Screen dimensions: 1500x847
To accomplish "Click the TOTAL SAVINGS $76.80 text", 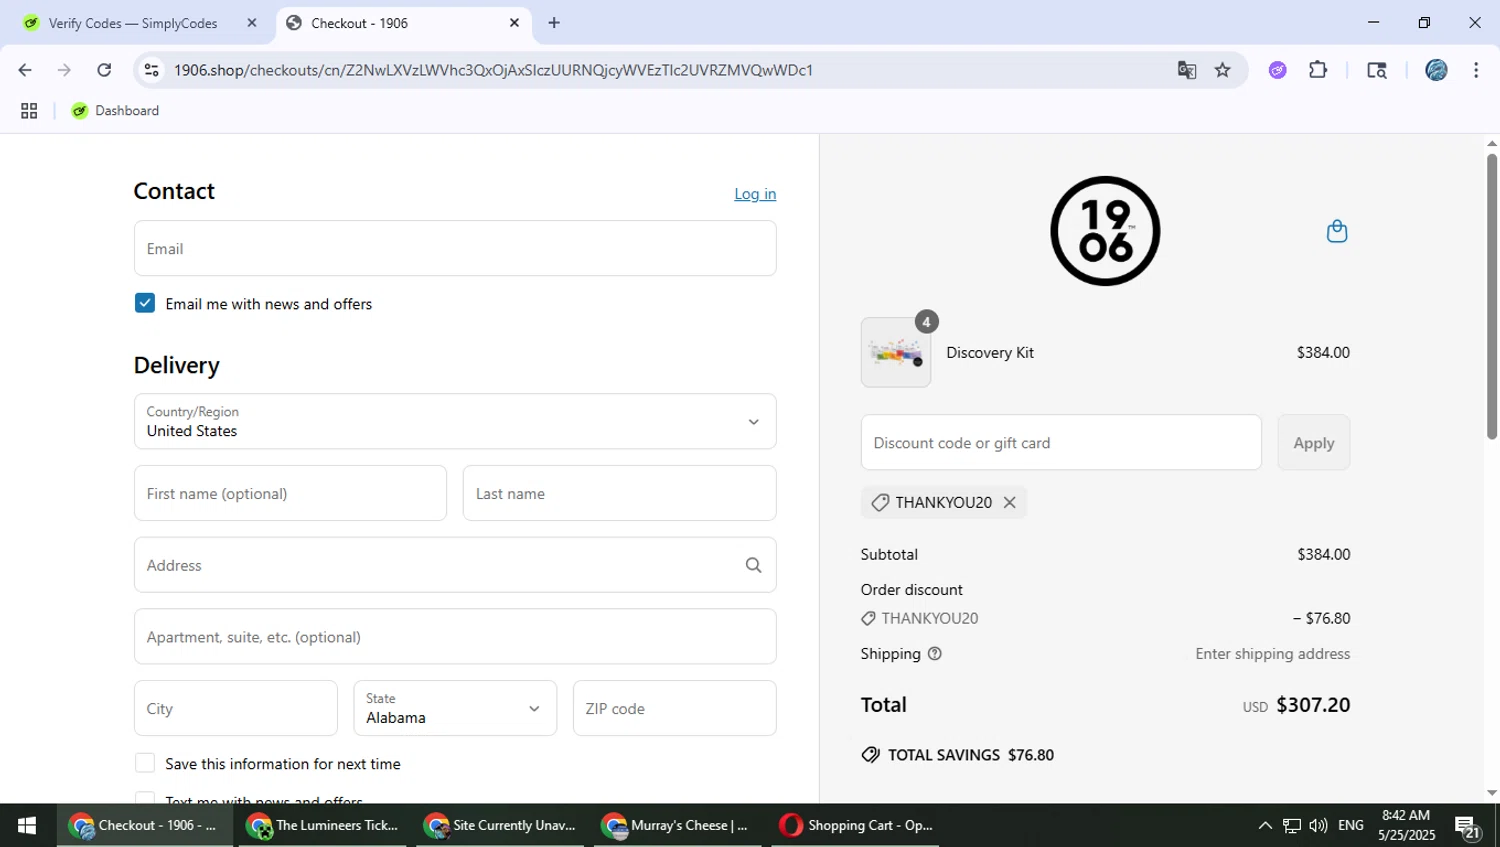I will point(958,755).
